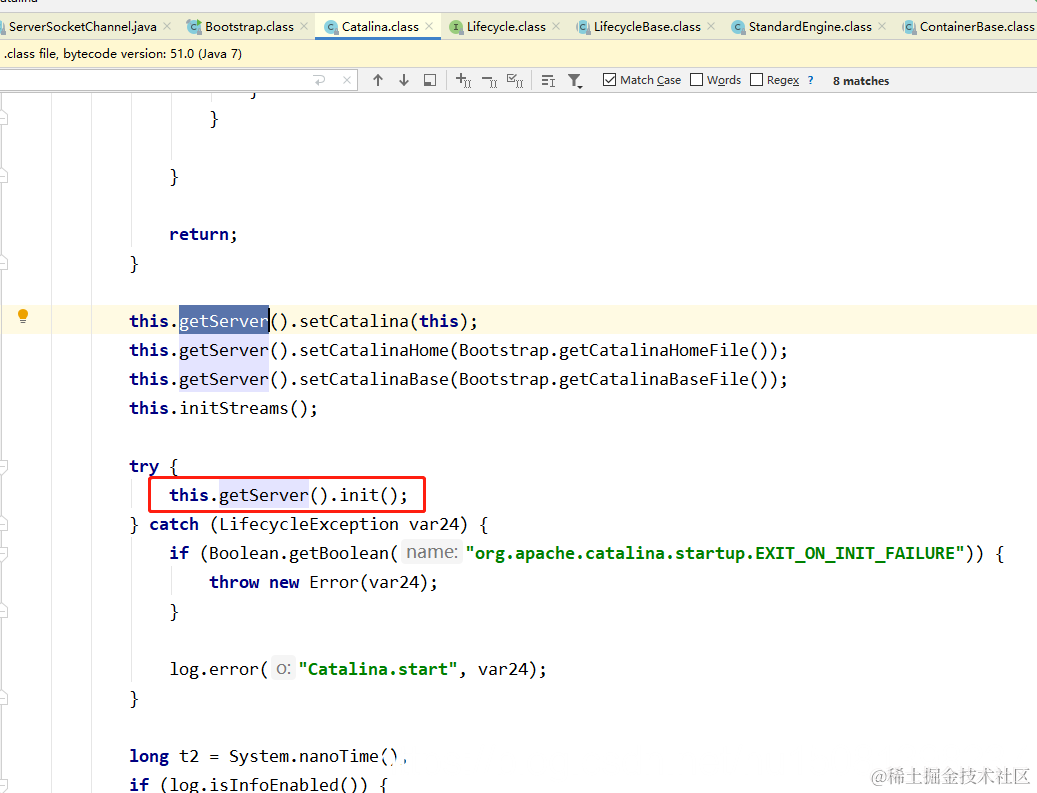This screenshot has width=1037, height=793.
Task: Close the ServerSocketChannel.java tab
Action: (x=167, y=26)
